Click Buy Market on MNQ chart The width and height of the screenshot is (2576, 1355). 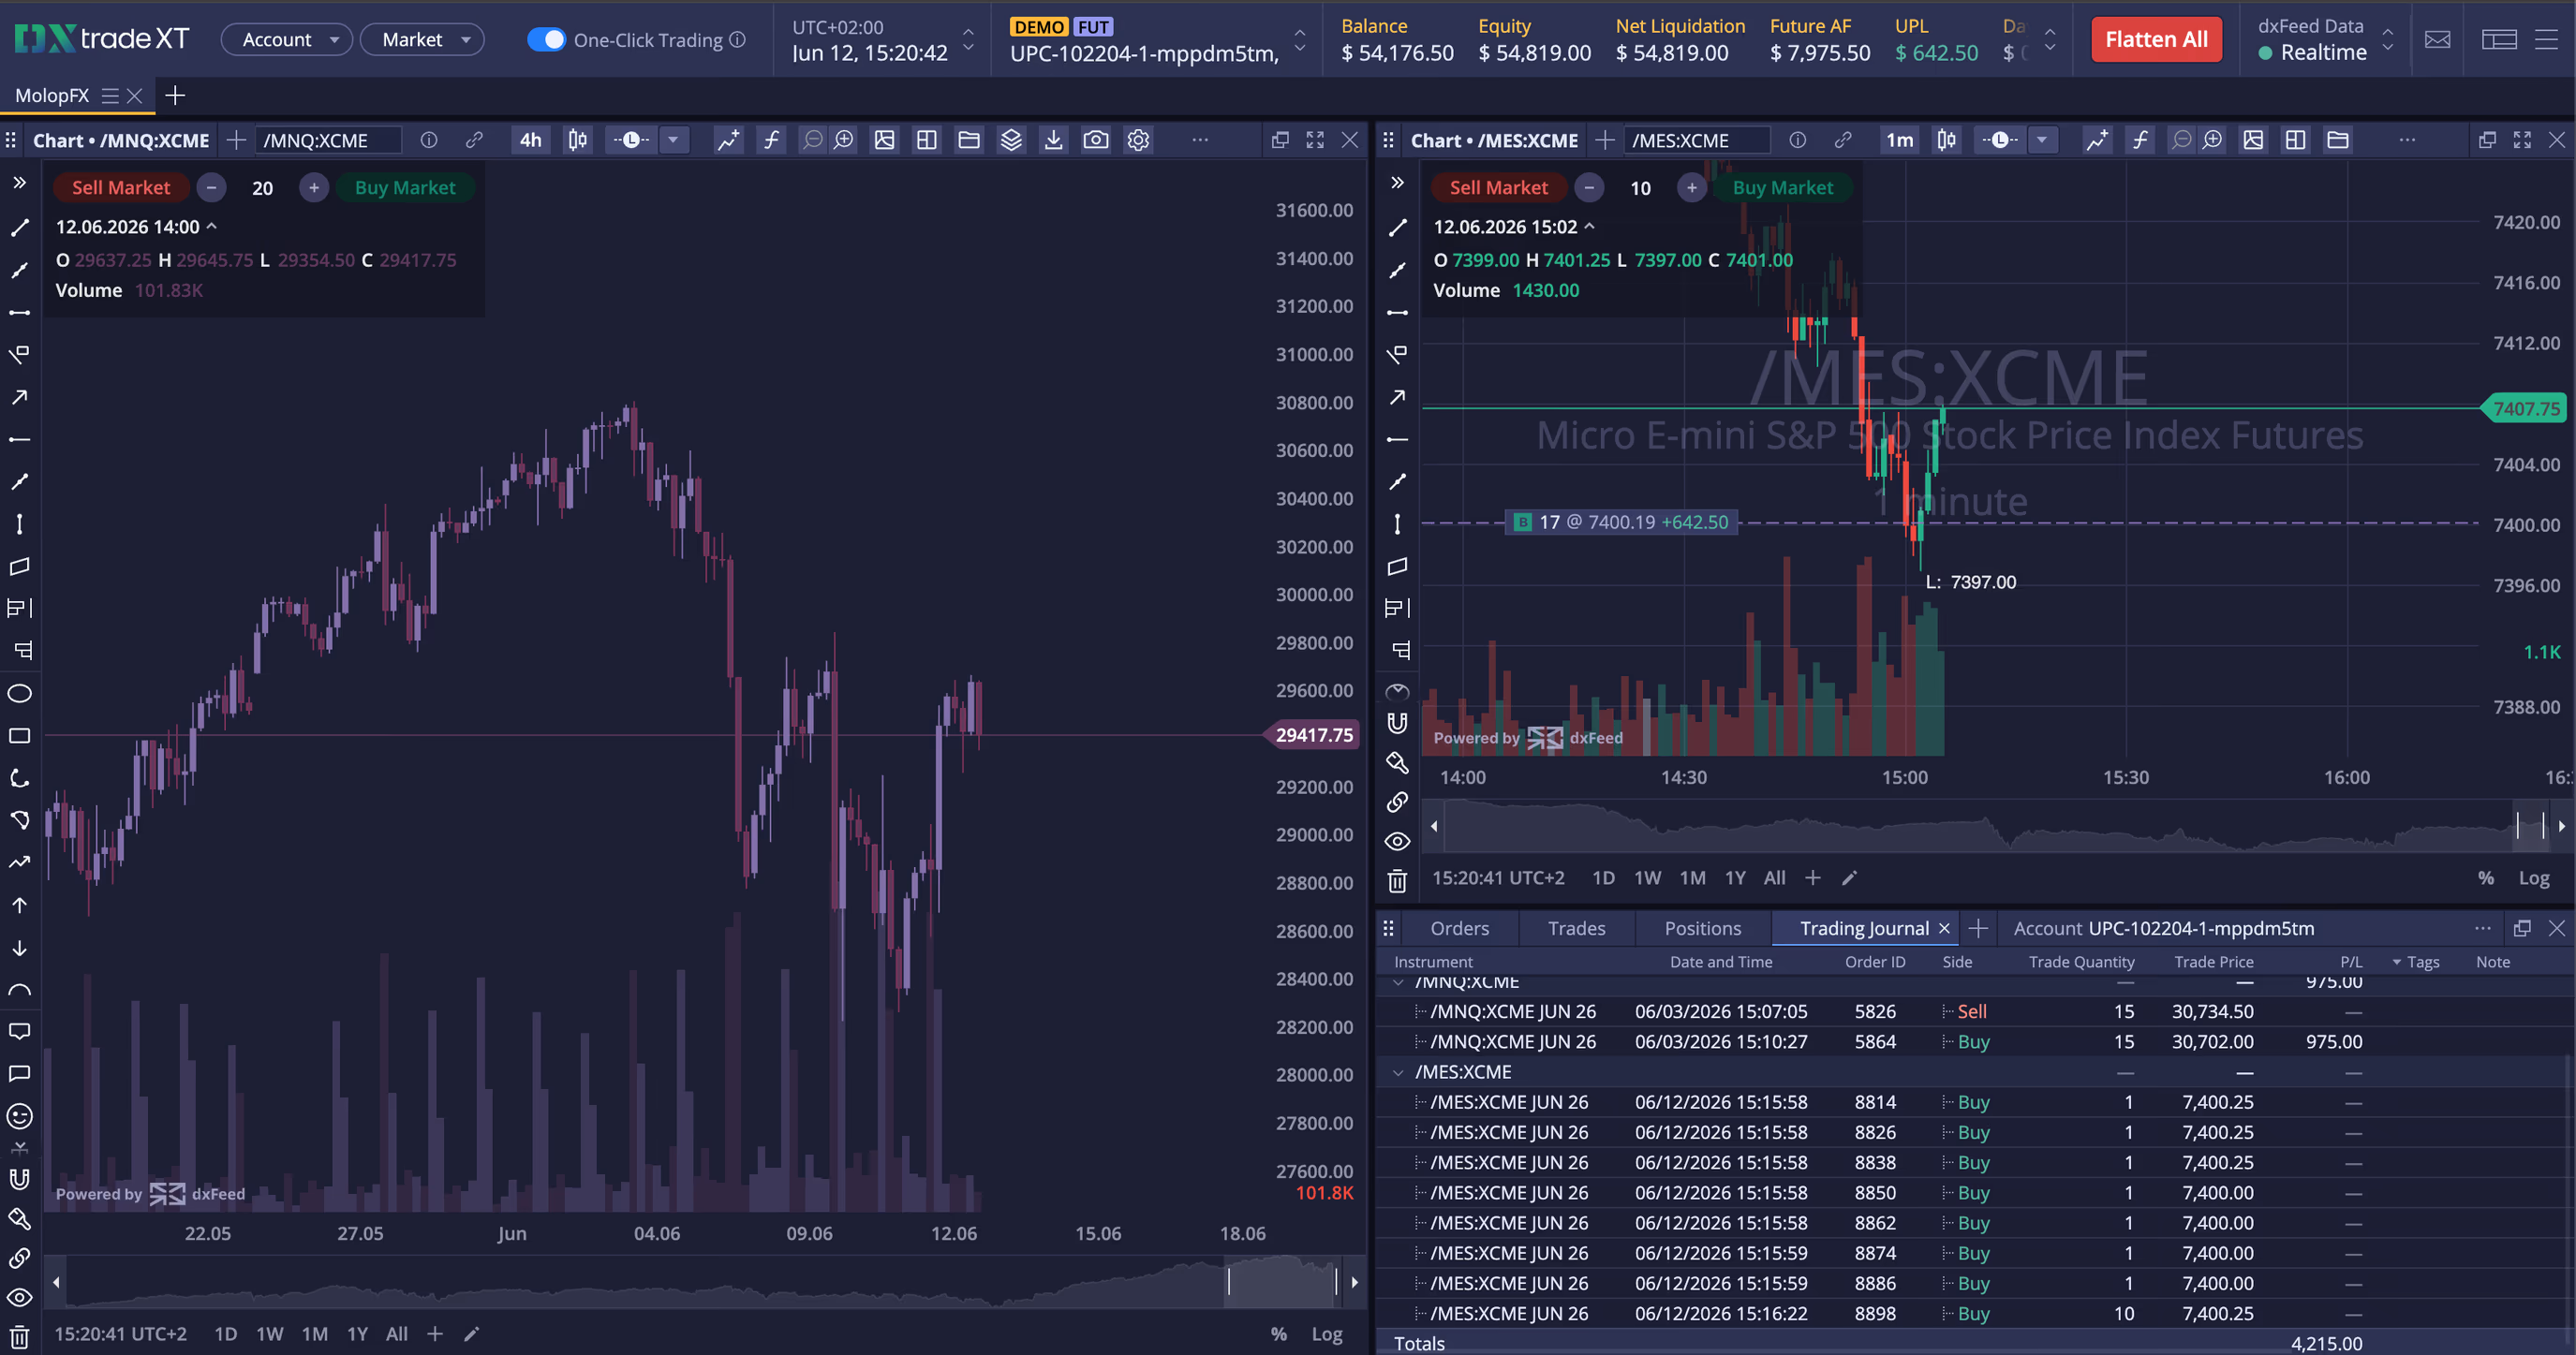(x=404, y=187)
